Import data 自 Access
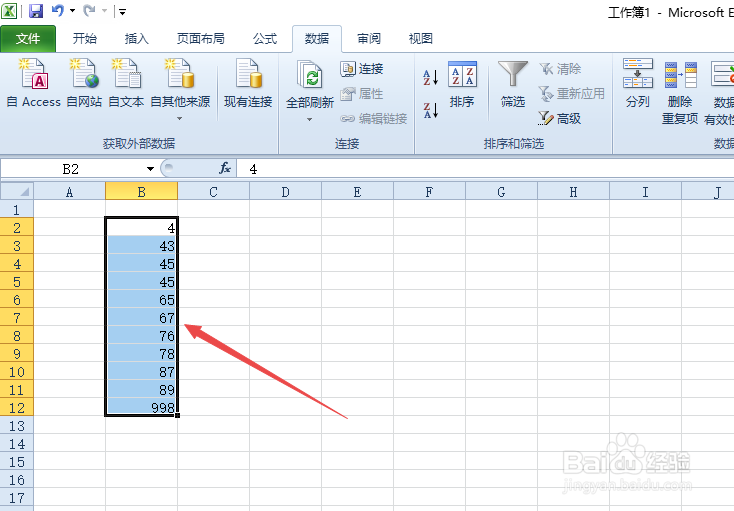 tap(34, 83)
